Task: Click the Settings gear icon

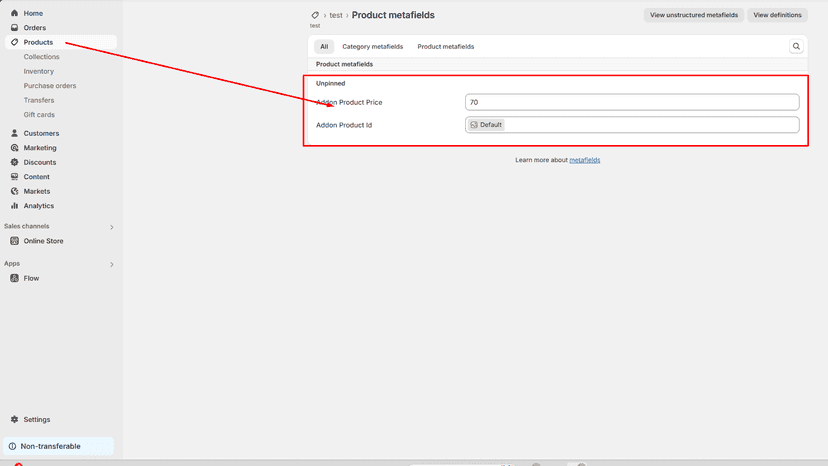Action: [x=14, y=419]
